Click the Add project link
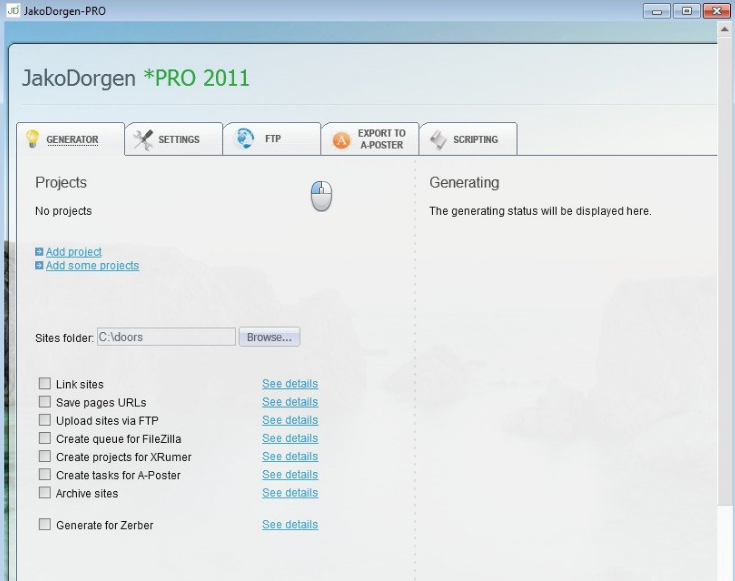This screenshot has height=581, width=735. pyautogui.click(x=74, y=252)
